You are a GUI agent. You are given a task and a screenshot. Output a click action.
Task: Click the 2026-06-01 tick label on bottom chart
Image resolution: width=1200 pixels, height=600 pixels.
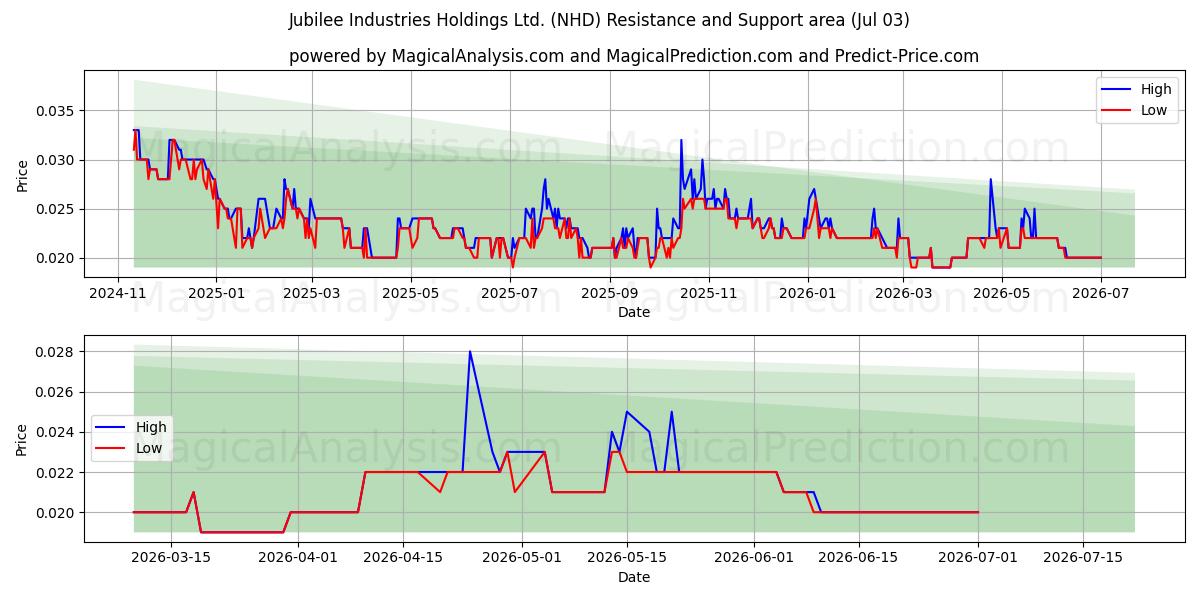(x=754, y=557)
